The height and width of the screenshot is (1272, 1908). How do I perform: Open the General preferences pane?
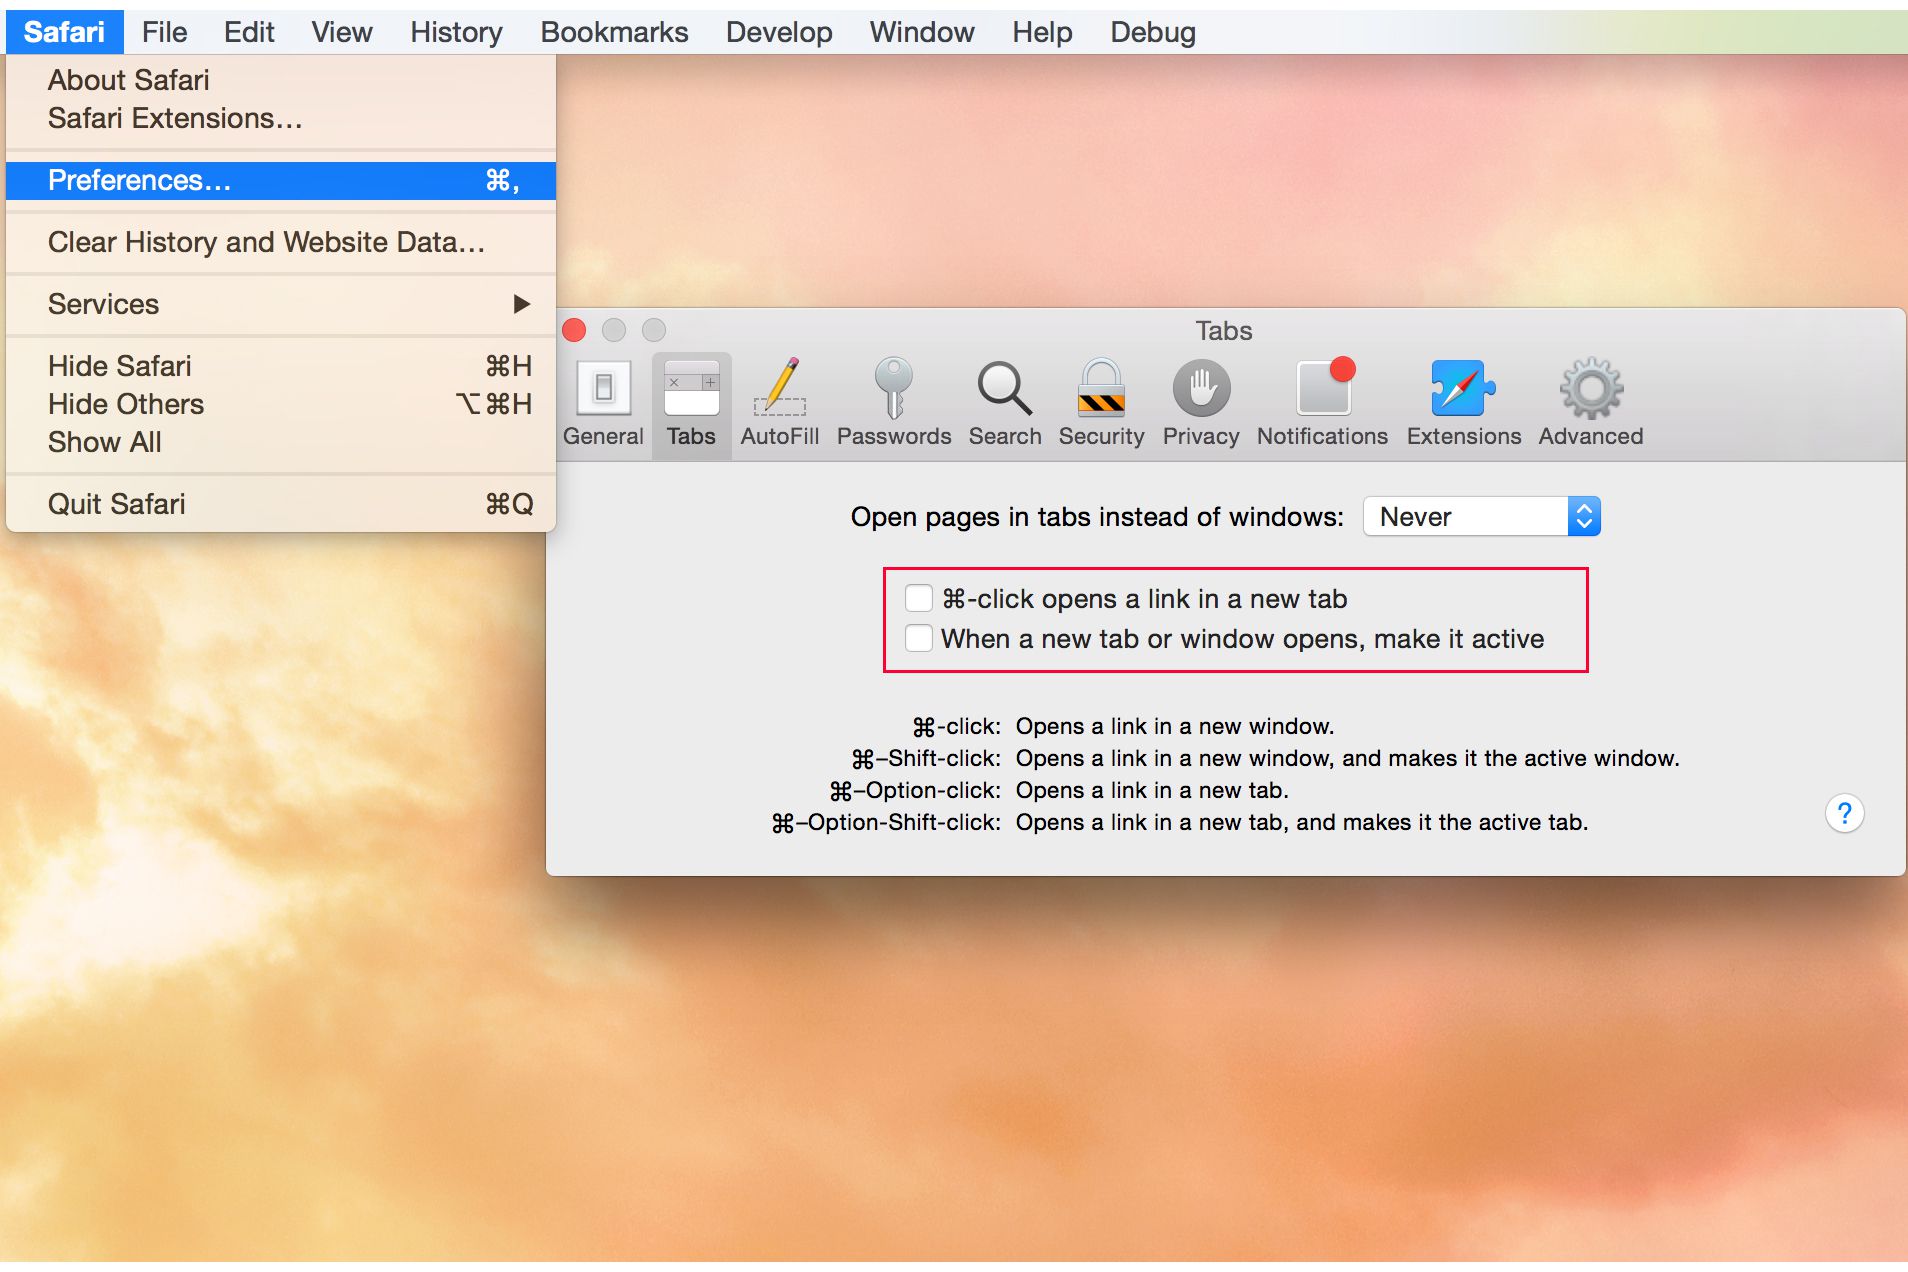point(603,403)
